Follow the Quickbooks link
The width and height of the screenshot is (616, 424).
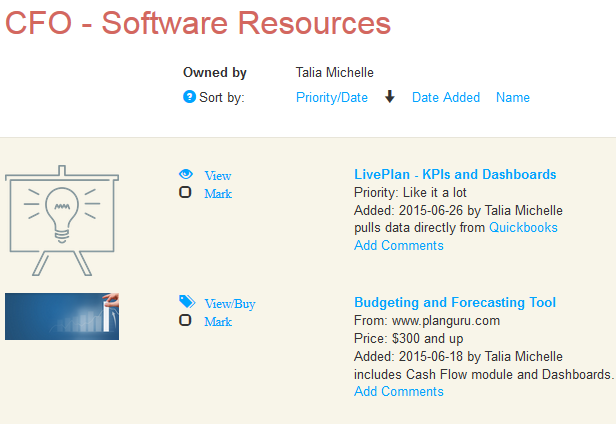click(523, 228)
